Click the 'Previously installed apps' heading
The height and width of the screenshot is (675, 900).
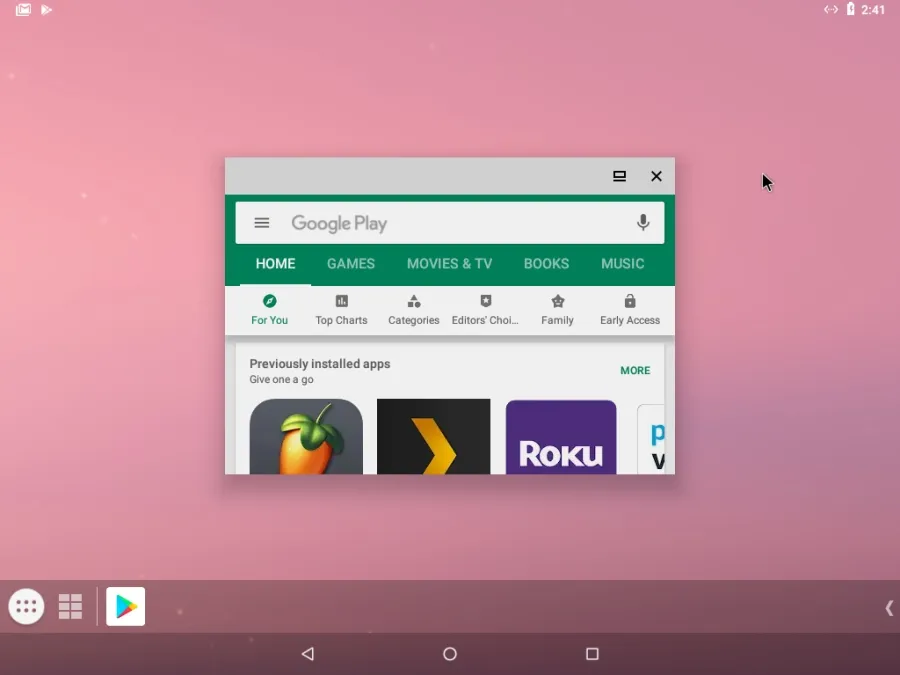(320, 364)
